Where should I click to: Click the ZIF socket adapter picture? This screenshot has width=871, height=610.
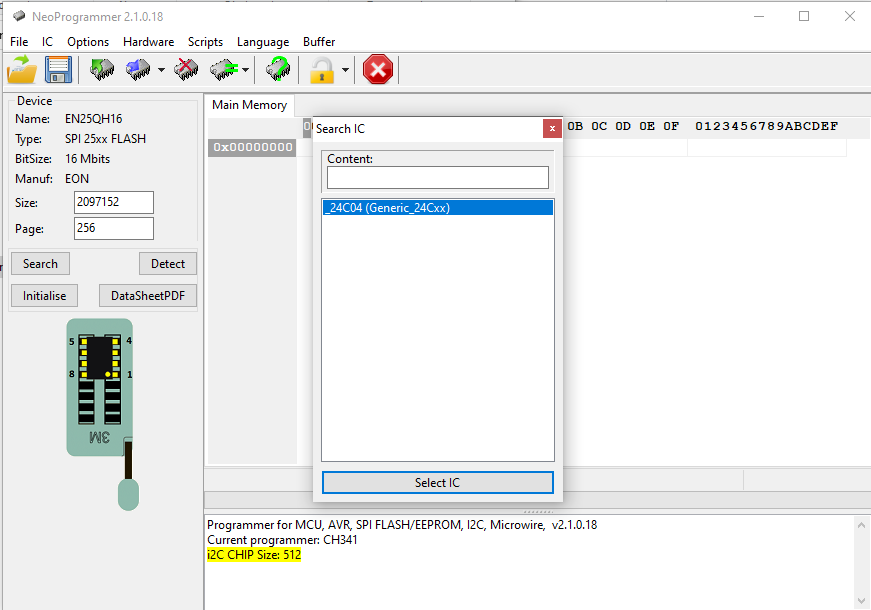point(102,414)
